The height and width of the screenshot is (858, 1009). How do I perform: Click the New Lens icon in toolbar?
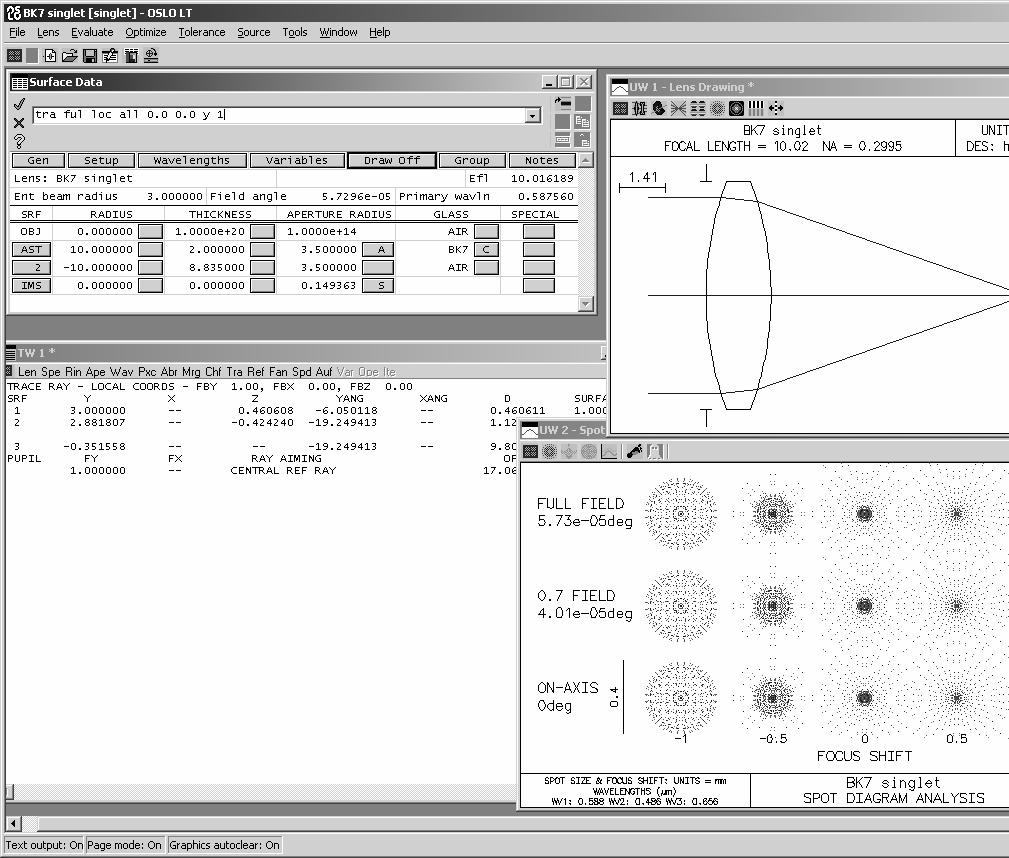coord(50,56)
